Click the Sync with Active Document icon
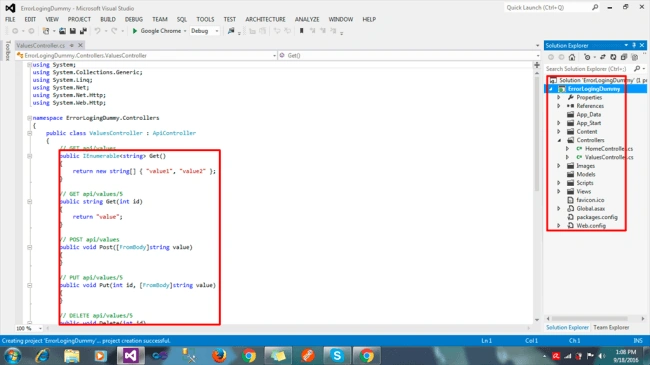The width and height of the screenshot is (650, 365). click(603, 57)
